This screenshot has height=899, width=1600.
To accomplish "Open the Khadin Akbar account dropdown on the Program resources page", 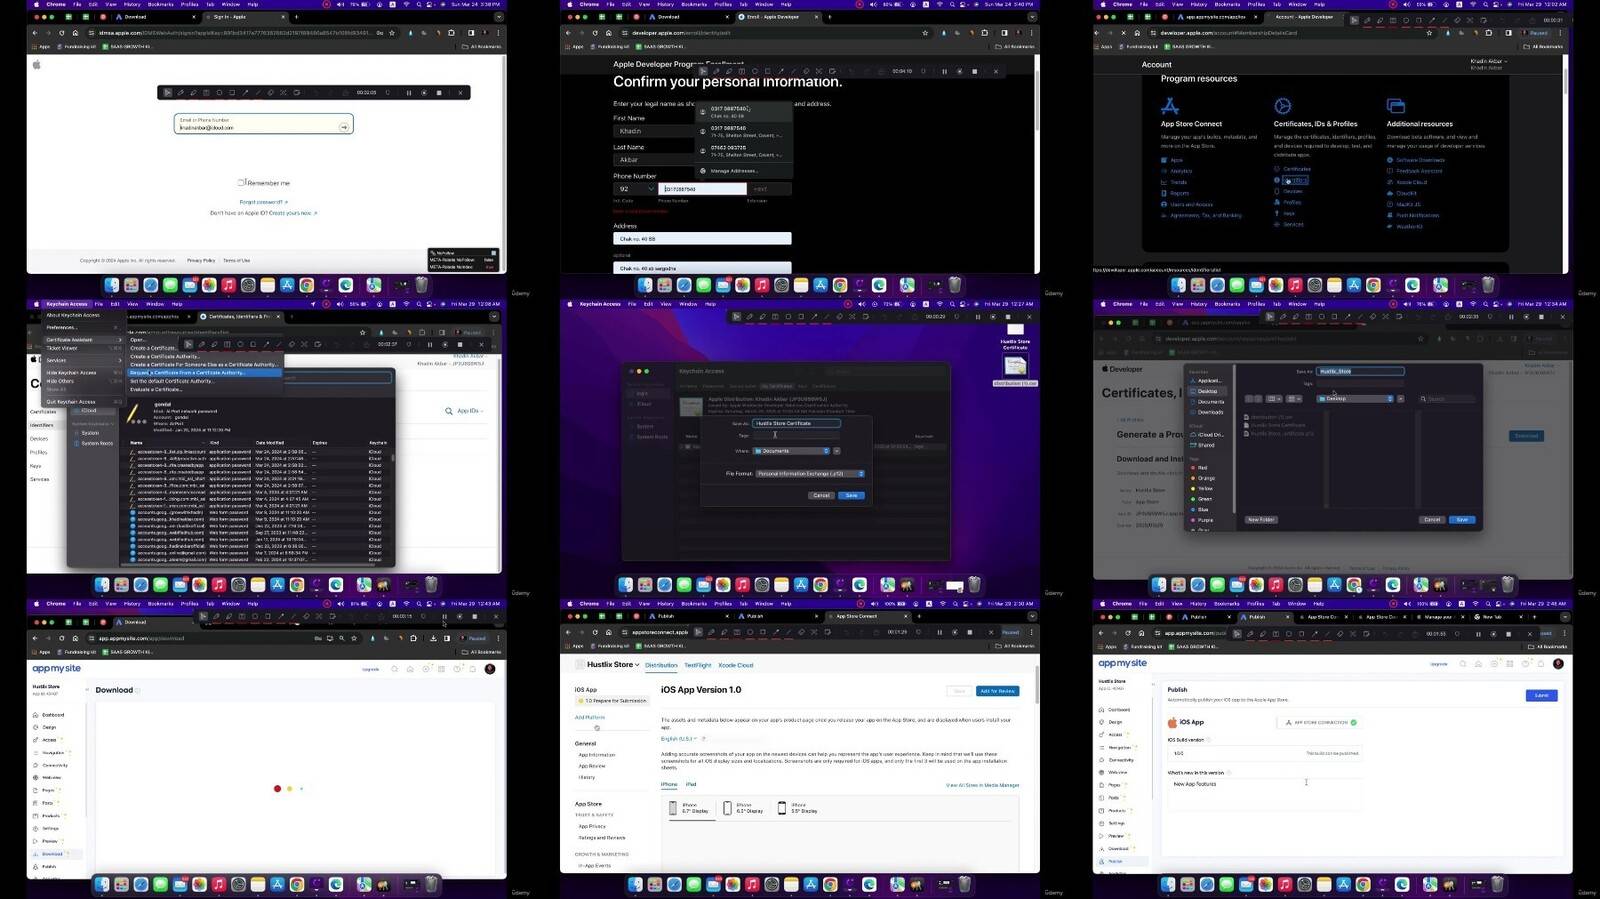I will point(1489,62).
